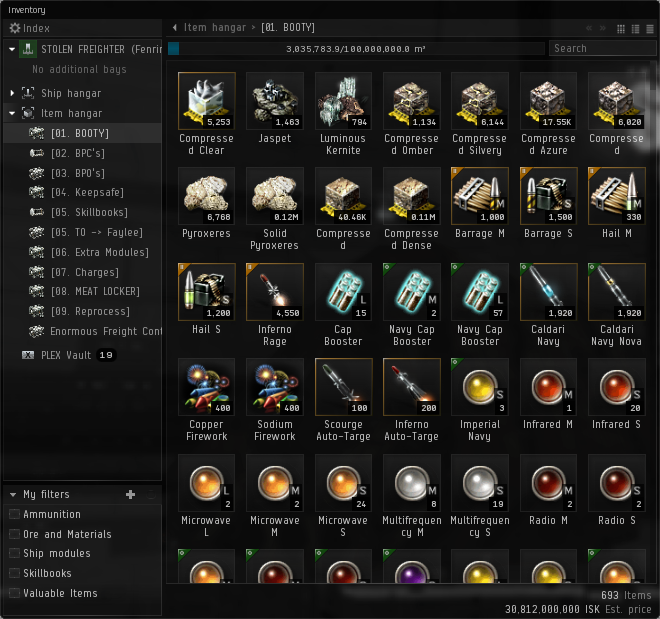Image resolution: width=660 pixels, height=619 pixels.
Task: Select the Compressed Omber item
Action: coord(412,101)
